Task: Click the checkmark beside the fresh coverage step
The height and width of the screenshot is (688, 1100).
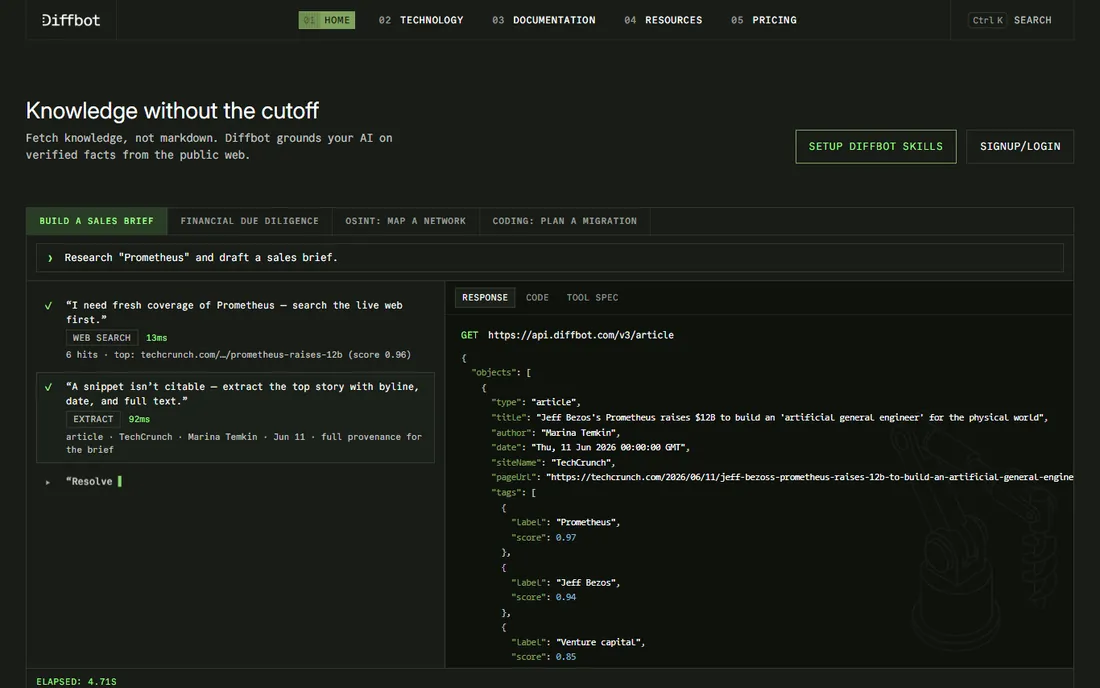Action: pos(48,306)
